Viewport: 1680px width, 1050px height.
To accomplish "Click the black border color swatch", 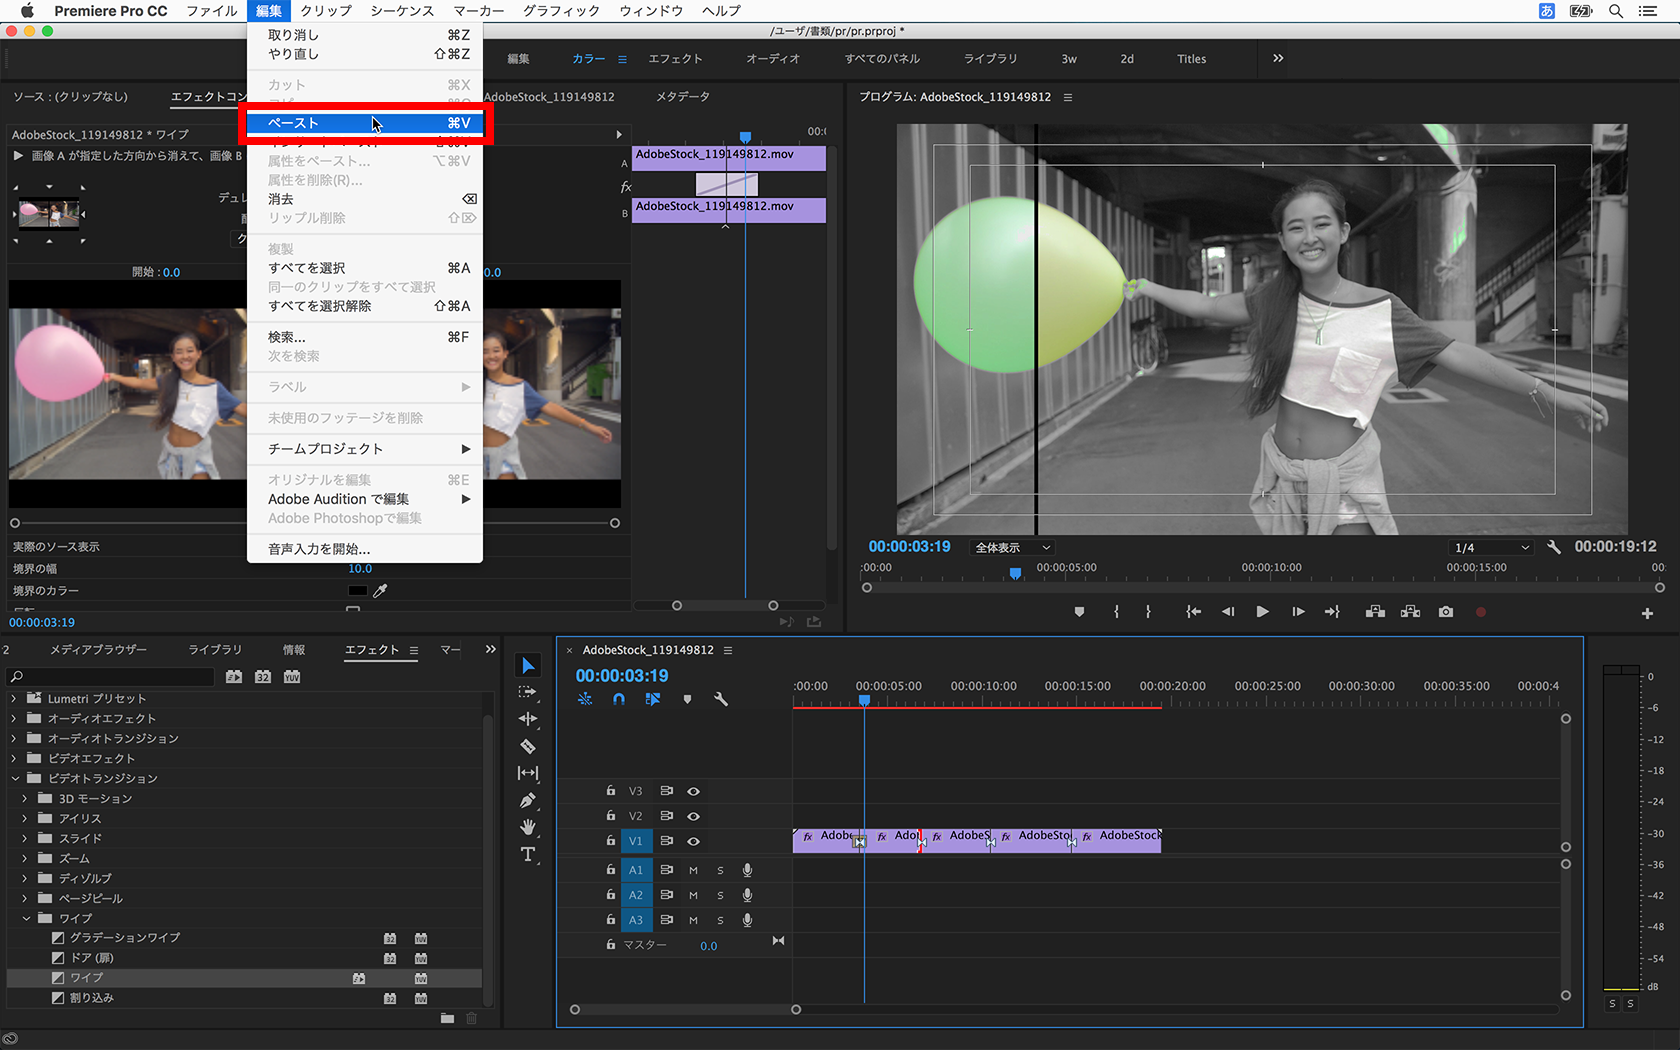I will pyautogui.click(x=357, y=591).
